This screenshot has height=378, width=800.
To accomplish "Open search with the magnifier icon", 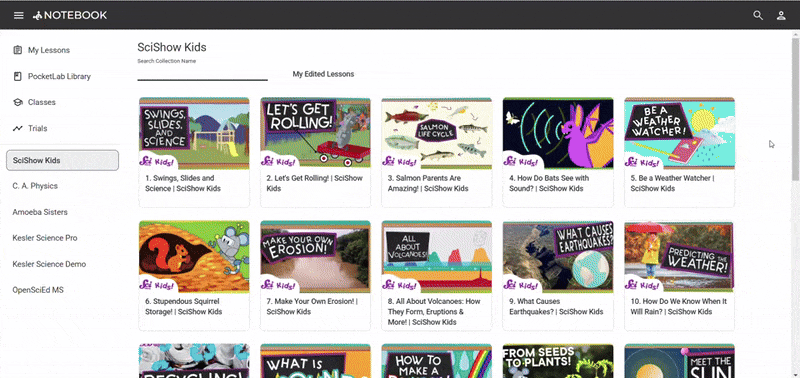I will pyautogui.click(x=758, y=15).
